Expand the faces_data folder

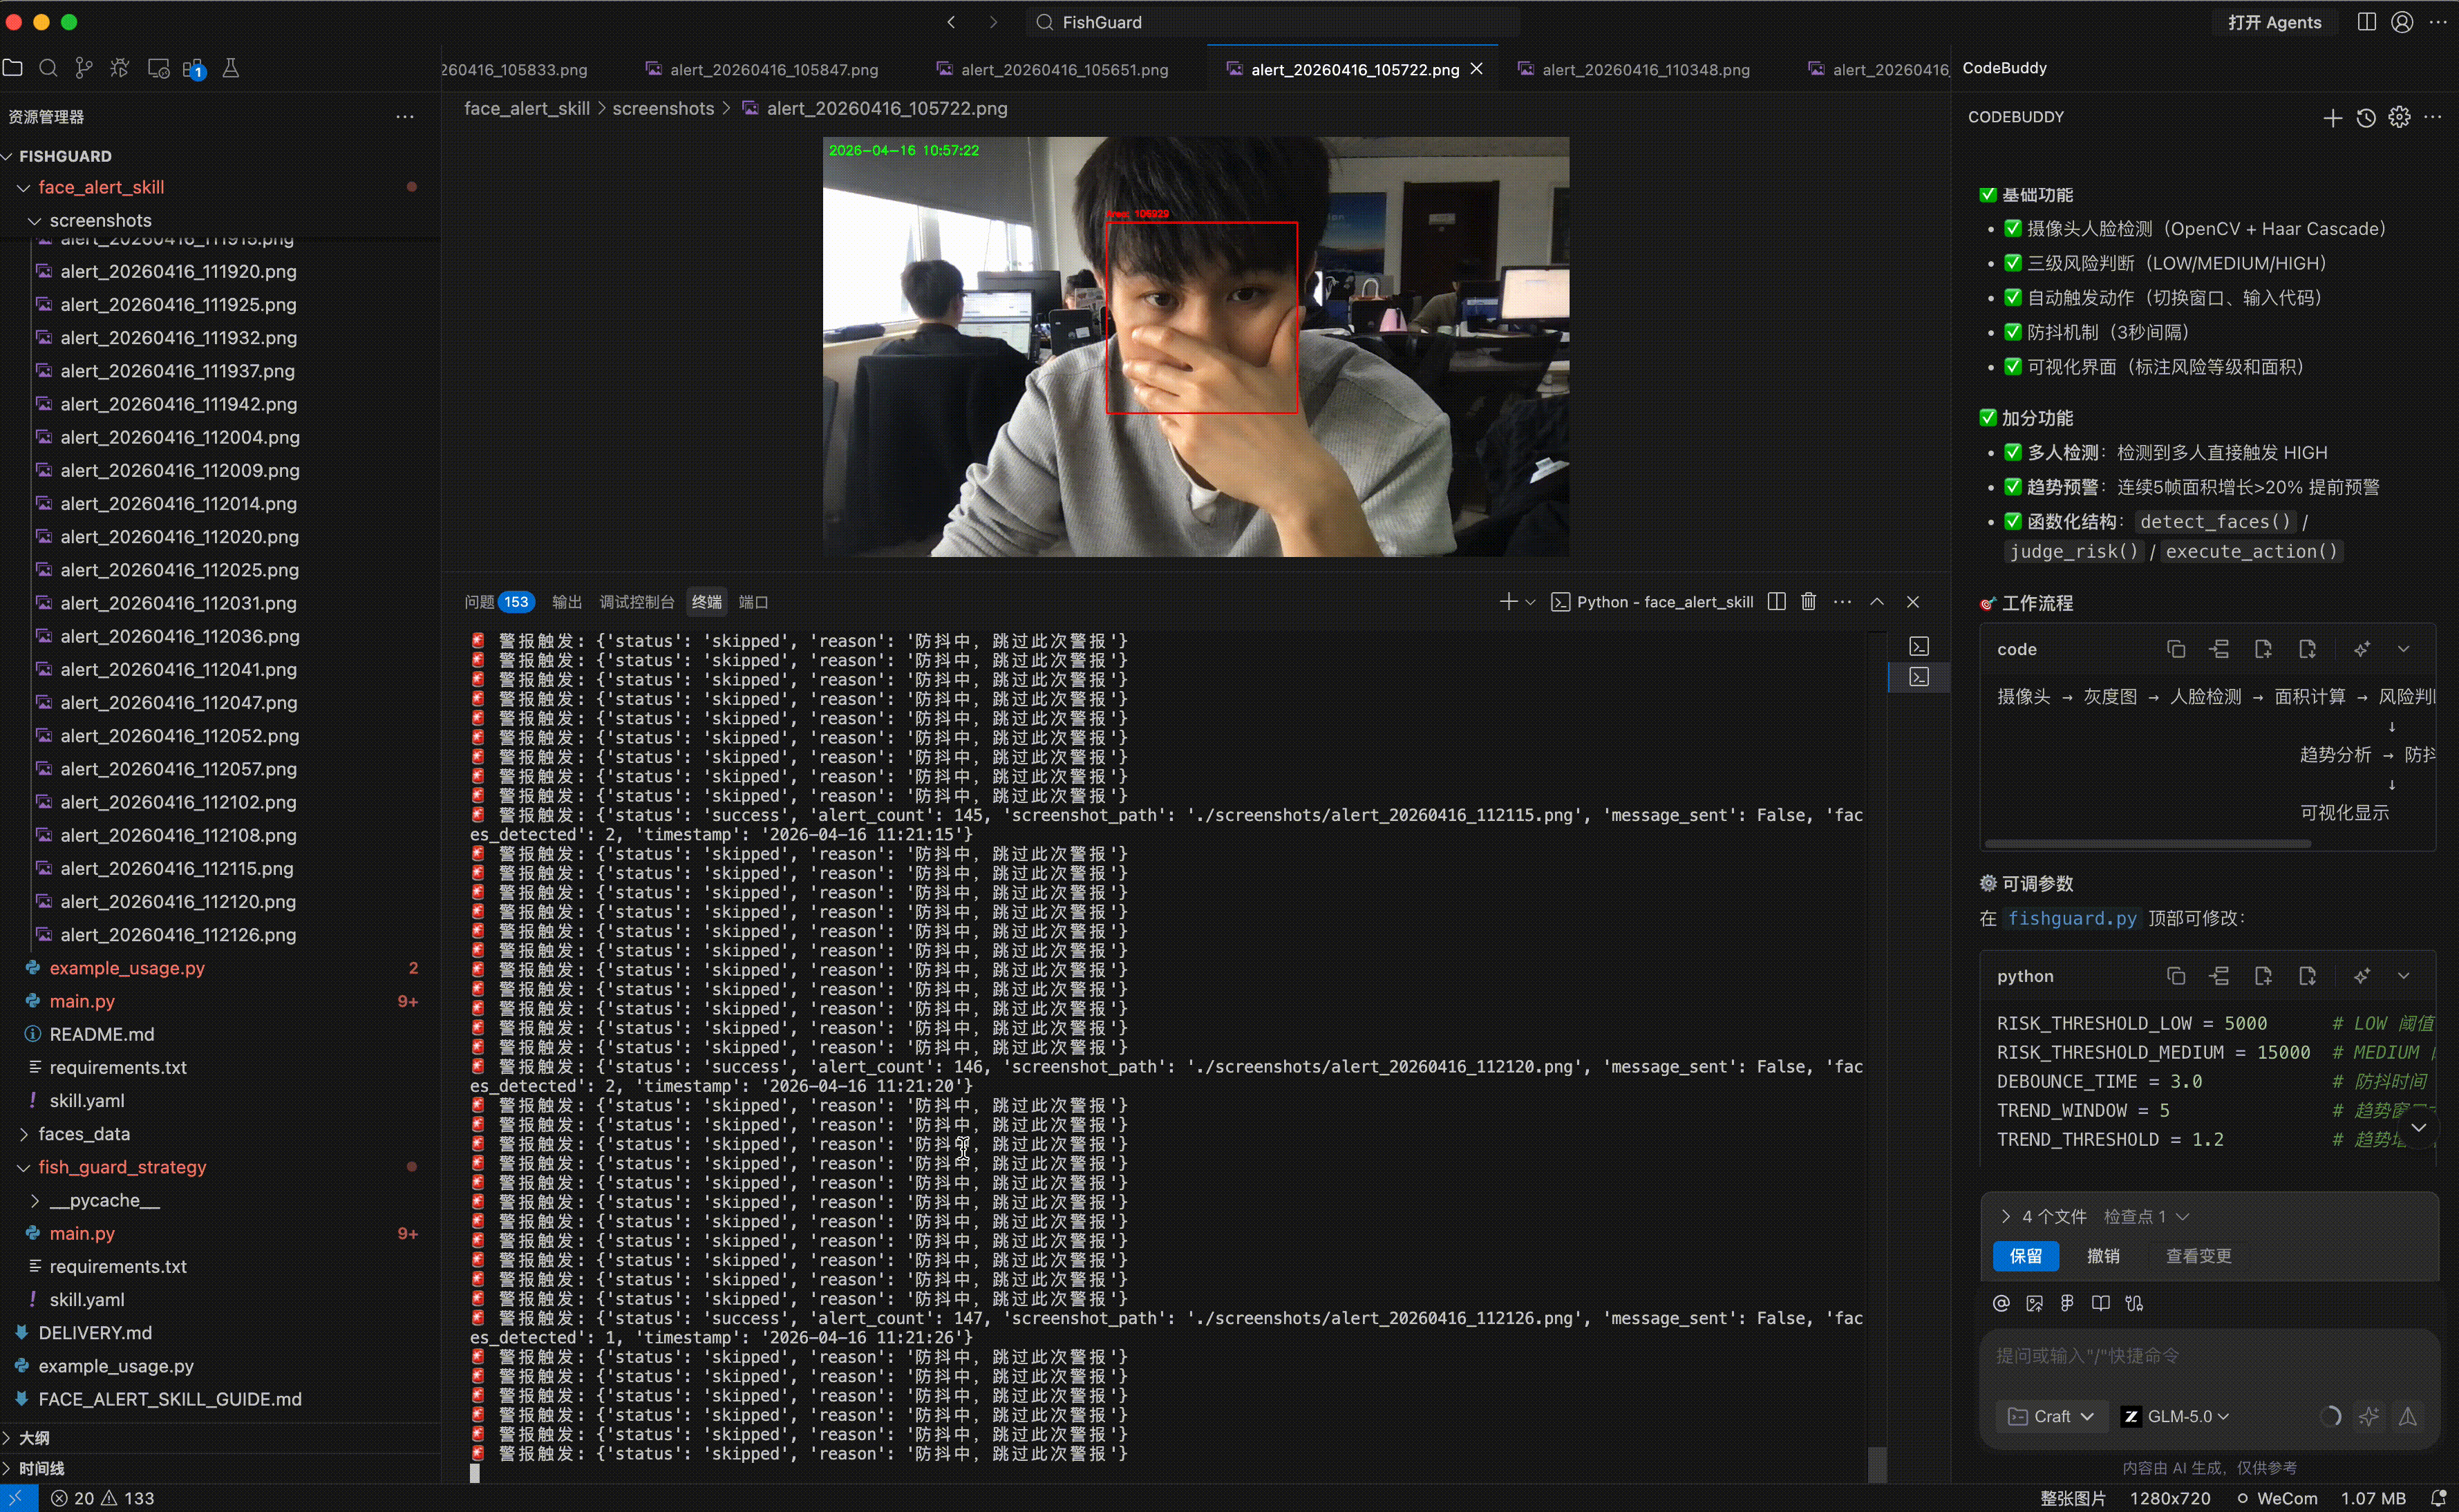[x=24, y=1134]
